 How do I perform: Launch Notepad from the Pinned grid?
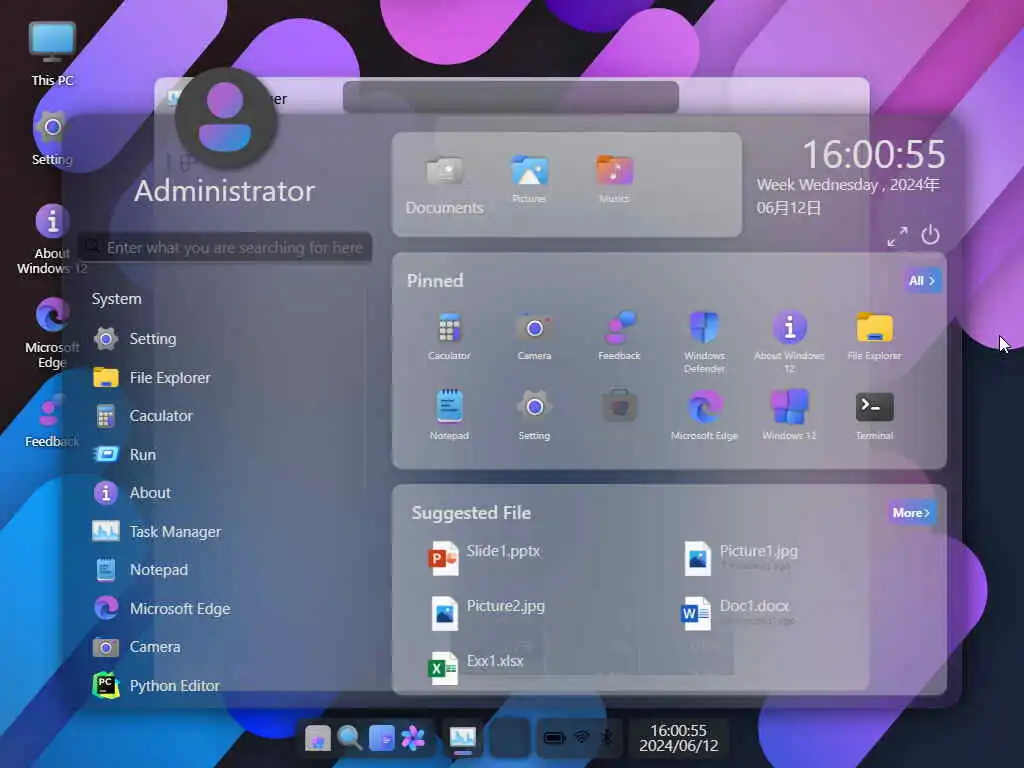click(x=449, y=415)
